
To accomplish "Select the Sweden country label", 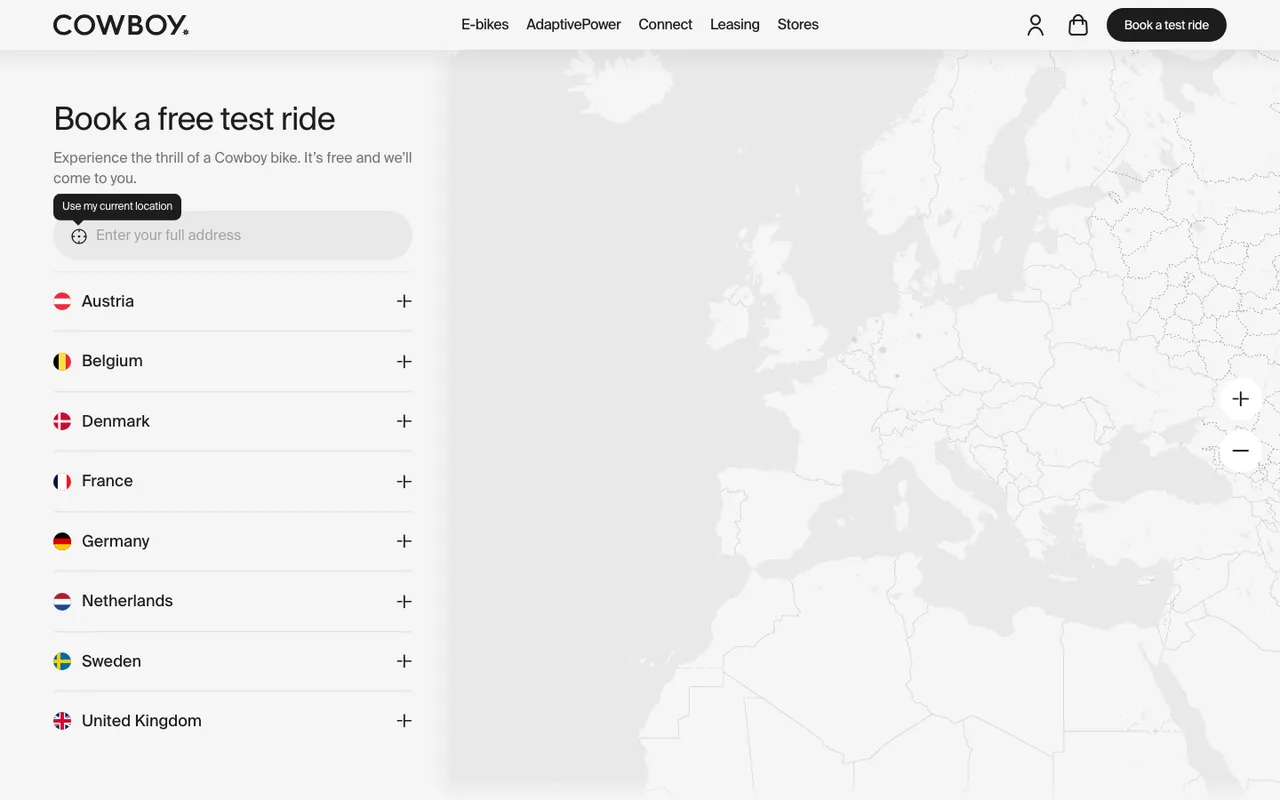I will click(111, 661).
